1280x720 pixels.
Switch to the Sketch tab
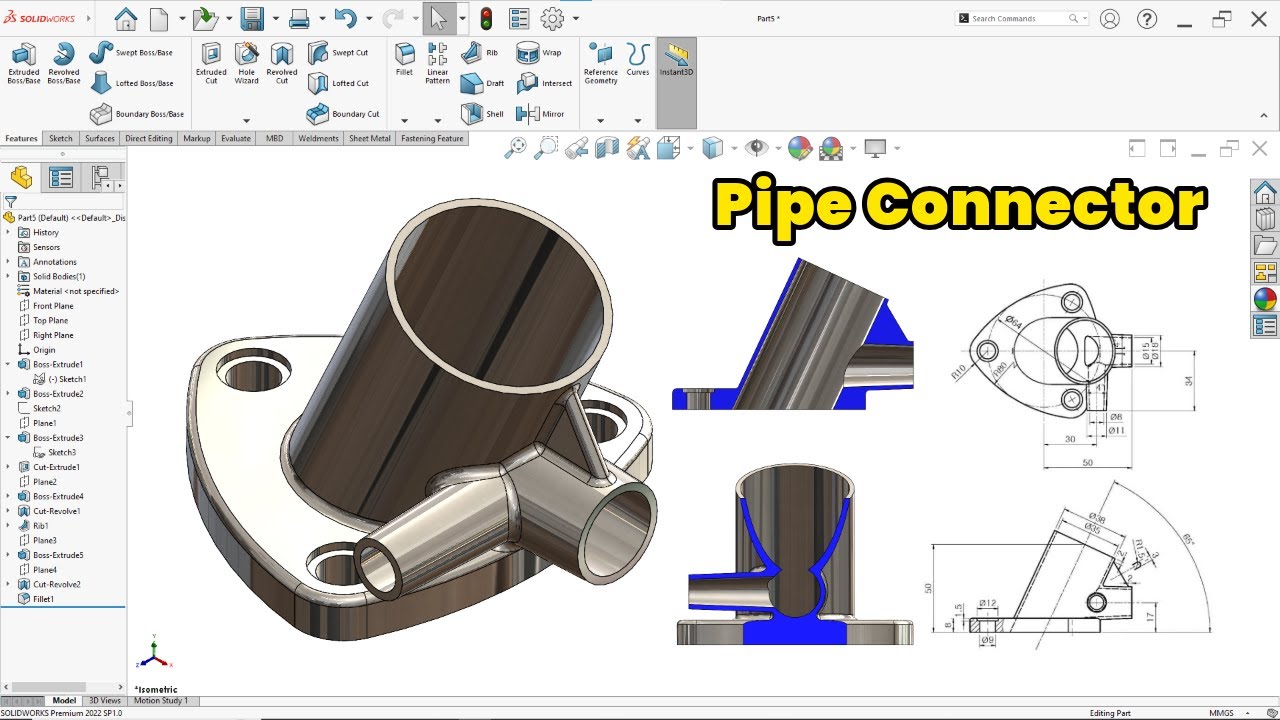coord(61,139)
